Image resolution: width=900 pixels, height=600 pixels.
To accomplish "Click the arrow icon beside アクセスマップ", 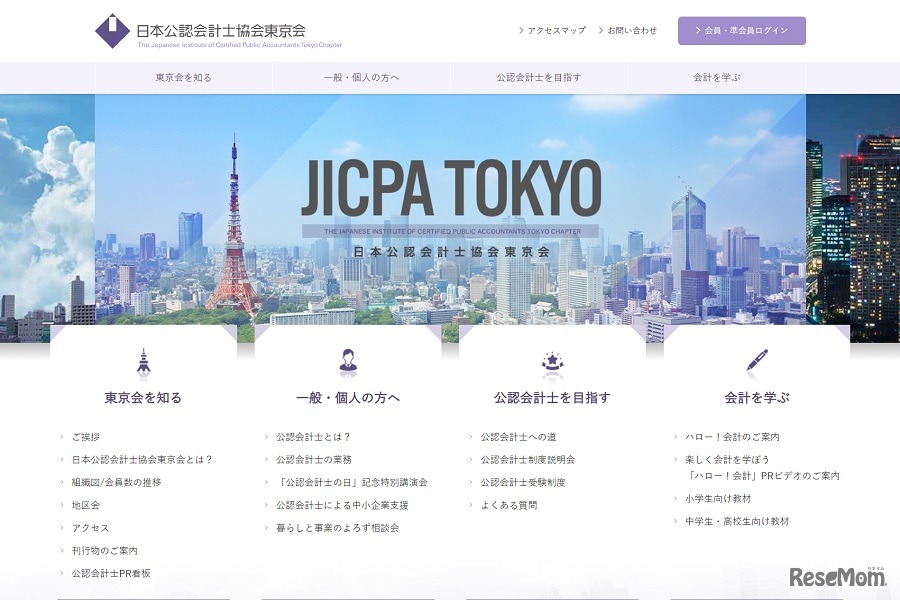I will tap(521, 30).
